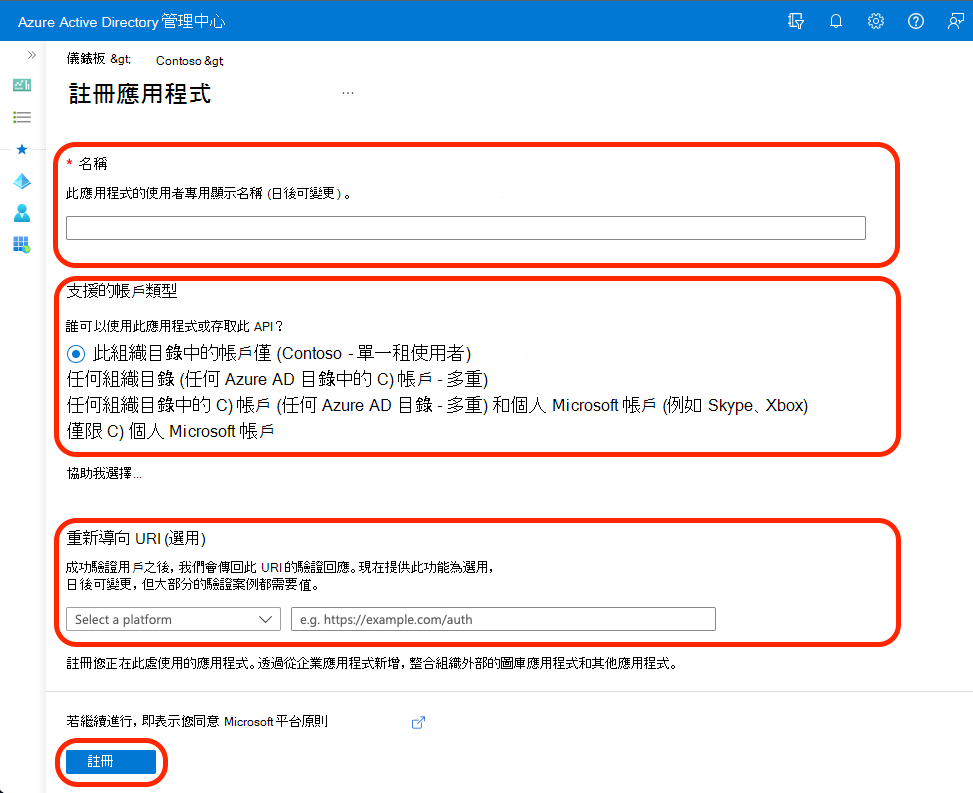Click the 註冊 button
Screen dimensions: 973x793
tap(111, 761)
